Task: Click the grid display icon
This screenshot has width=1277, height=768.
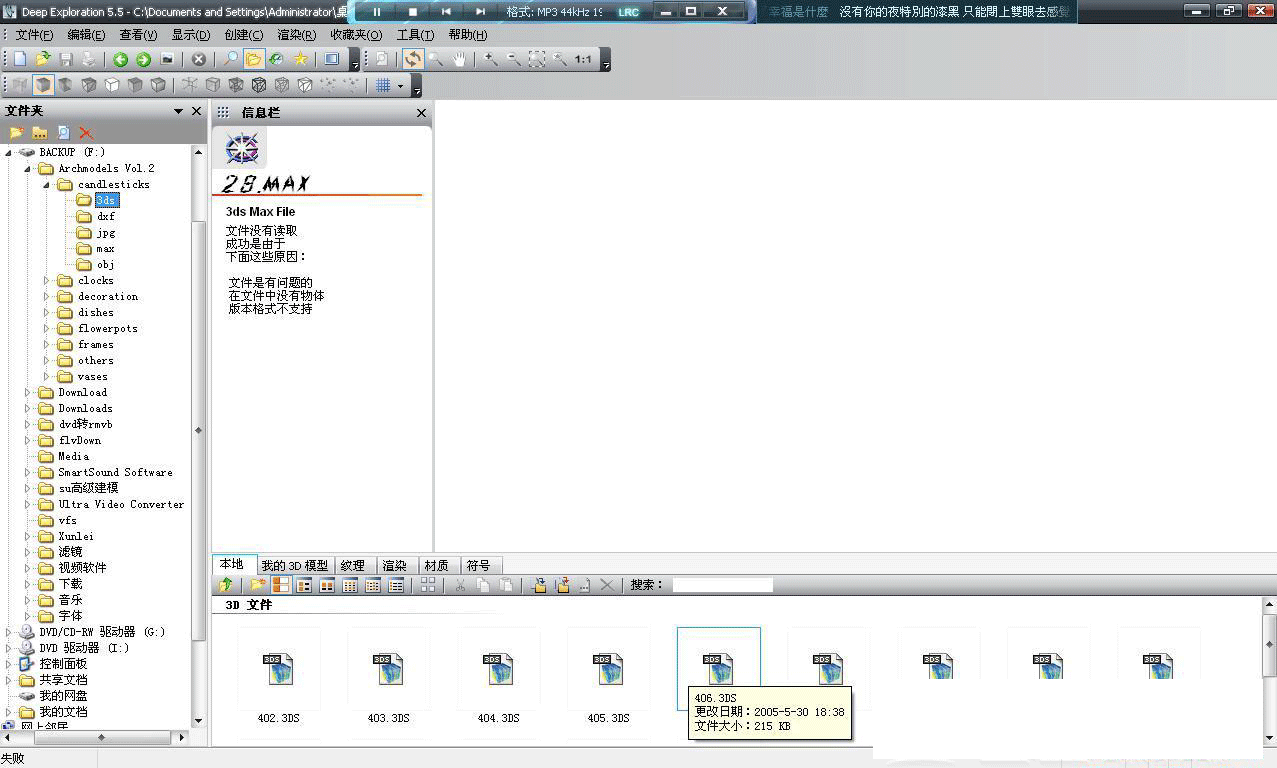Action: coord(383,85)
